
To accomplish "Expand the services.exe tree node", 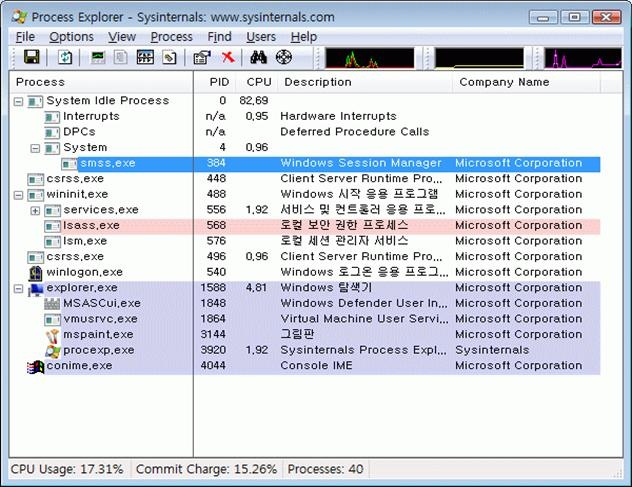I will [35, 210].
